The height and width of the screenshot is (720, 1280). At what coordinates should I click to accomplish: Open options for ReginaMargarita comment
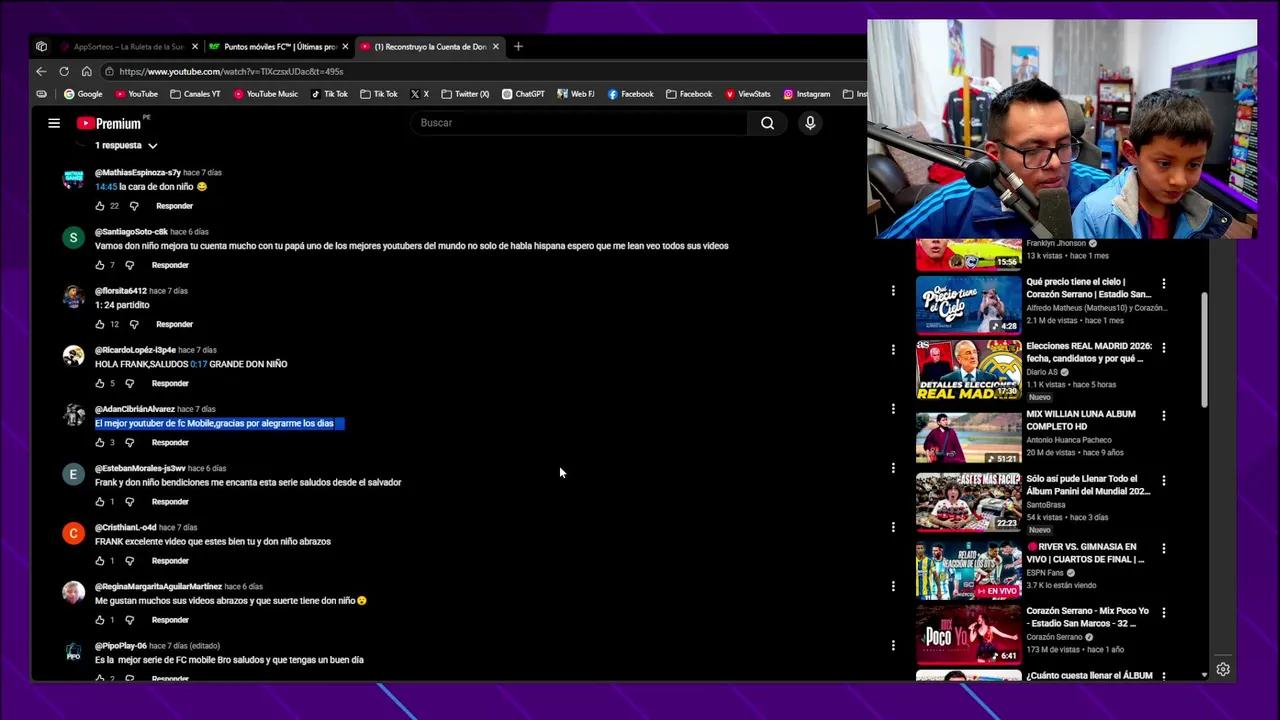click(x=893, y=586)
